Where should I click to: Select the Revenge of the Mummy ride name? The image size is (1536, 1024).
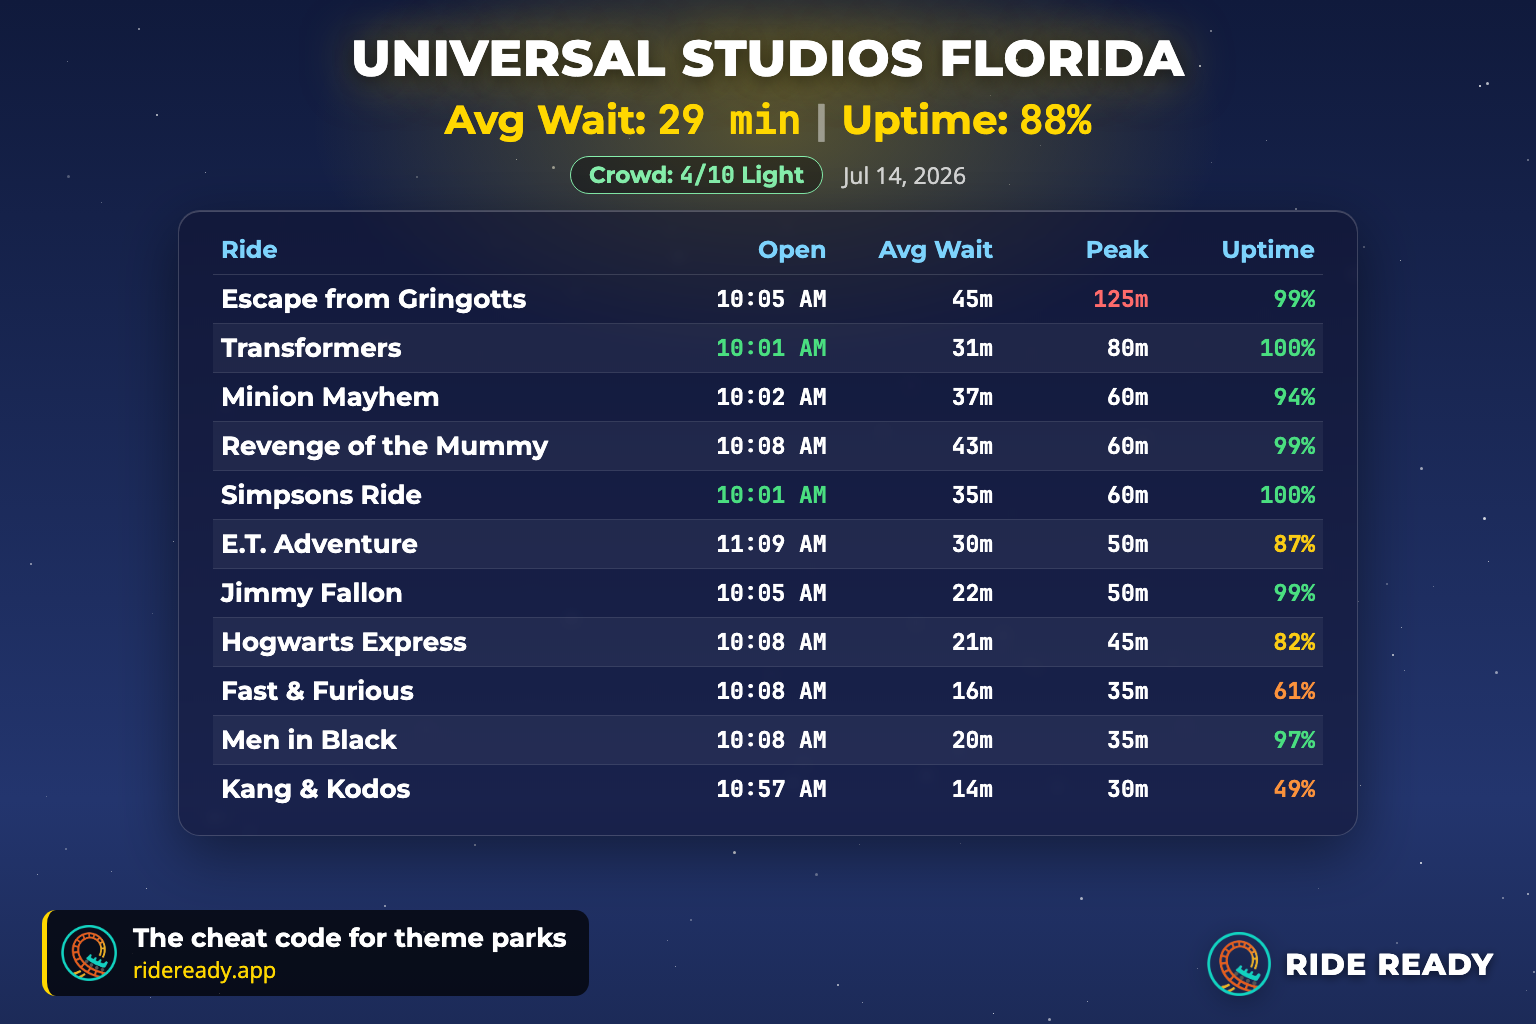384,446
